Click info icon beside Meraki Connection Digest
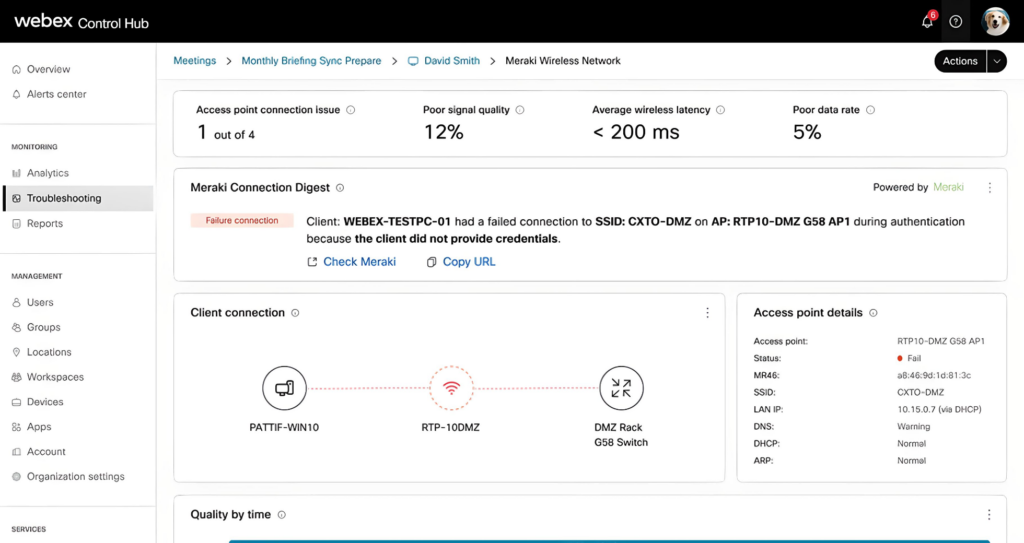The width and height of the screenshot is (1024, 543). click(340, 188)
